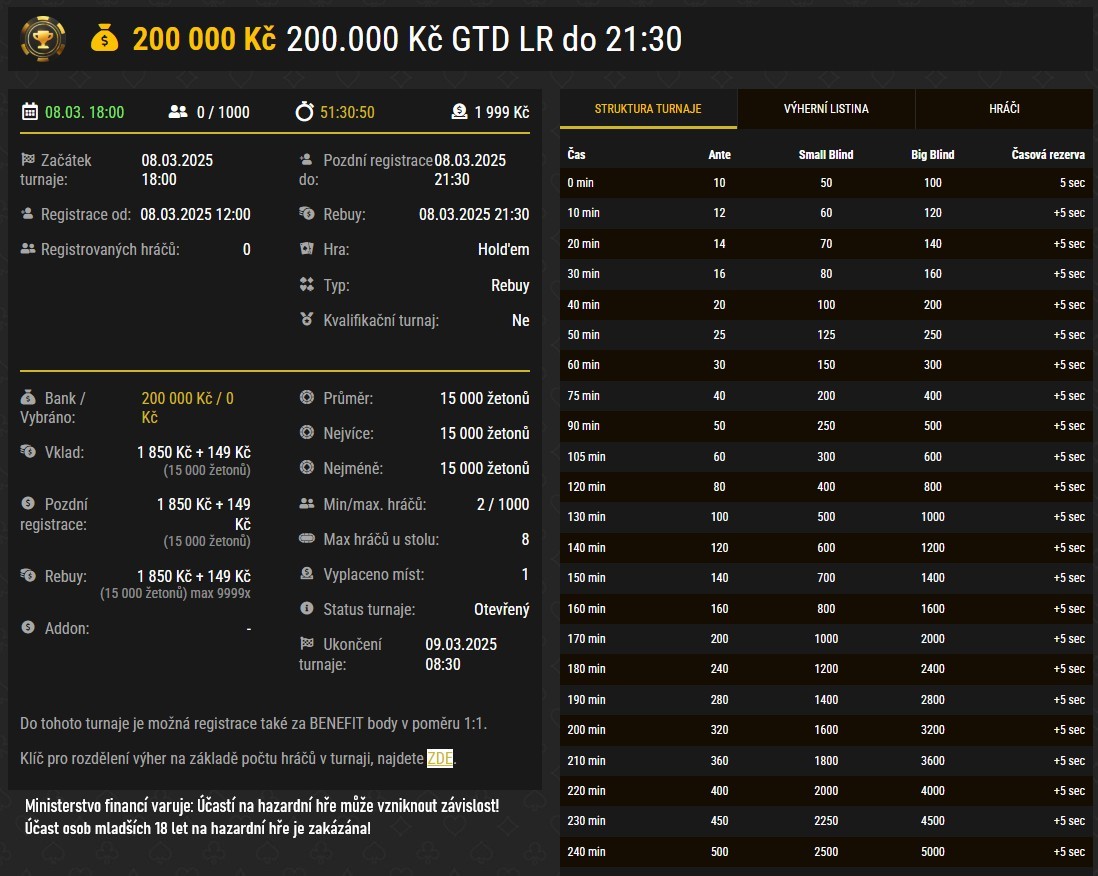Click the BENEFIT body registration note
1098x876 pixels.
(x=253, y=723)
